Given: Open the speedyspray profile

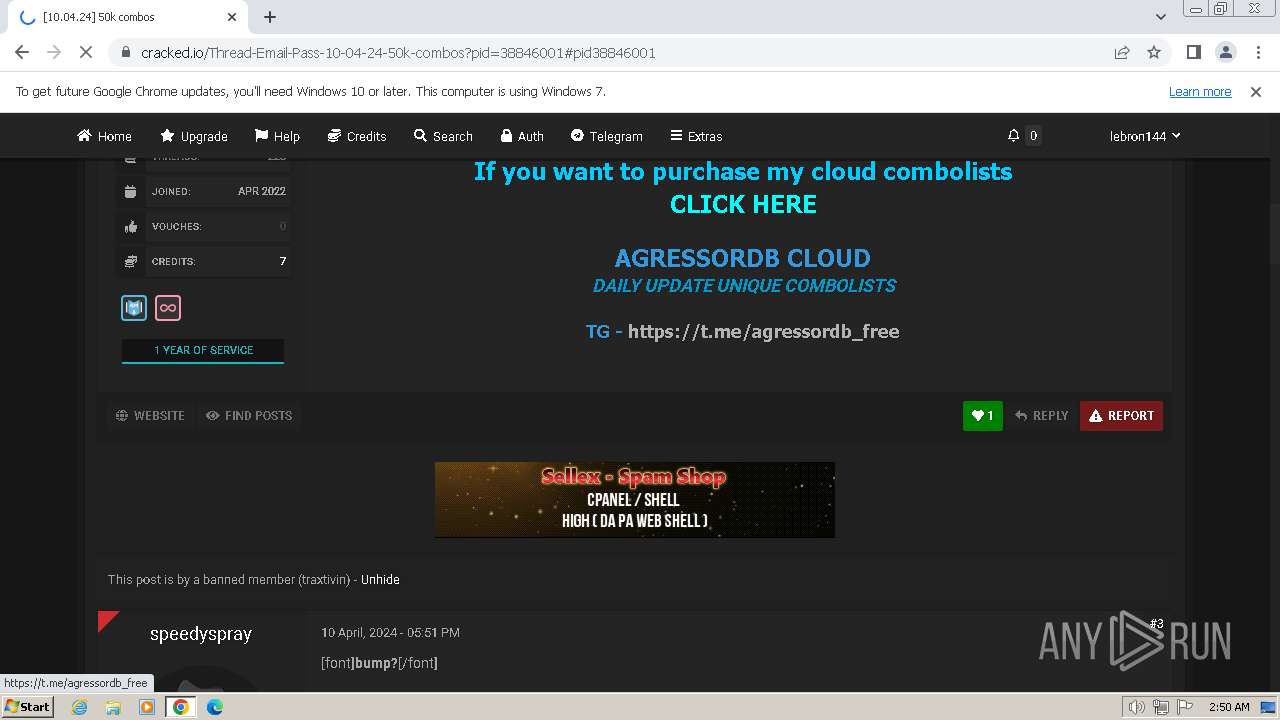Looking at the screenshot, I should tap(201, 634).
